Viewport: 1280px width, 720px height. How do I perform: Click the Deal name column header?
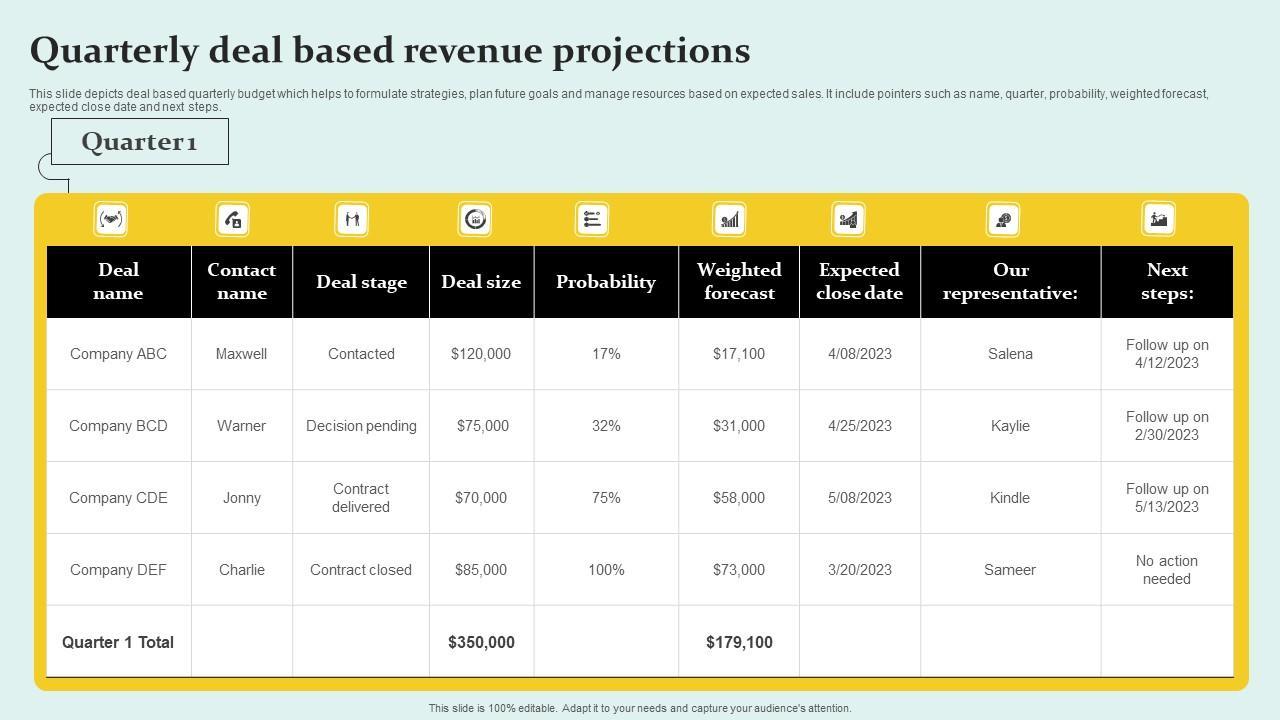118,282
